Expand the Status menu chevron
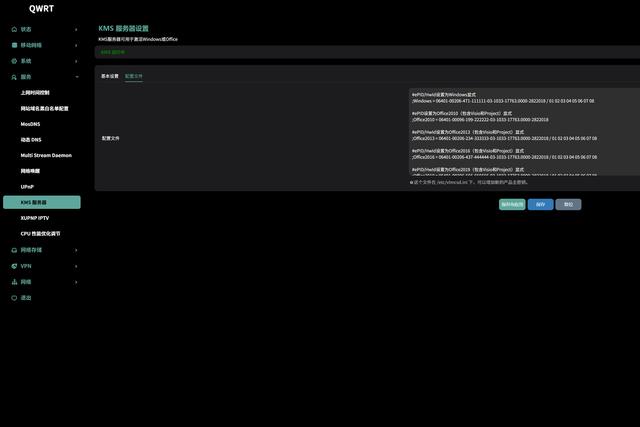 pos(76,29)
